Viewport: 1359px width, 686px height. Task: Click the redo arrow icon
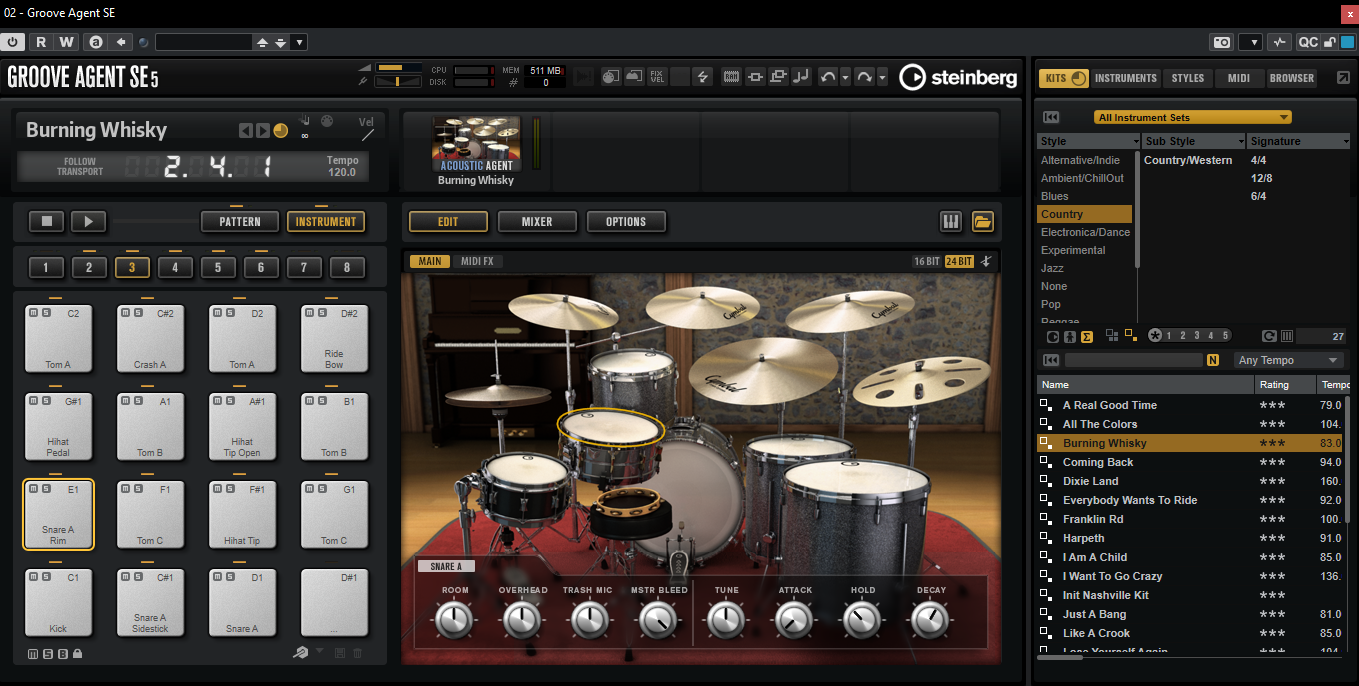865,76
